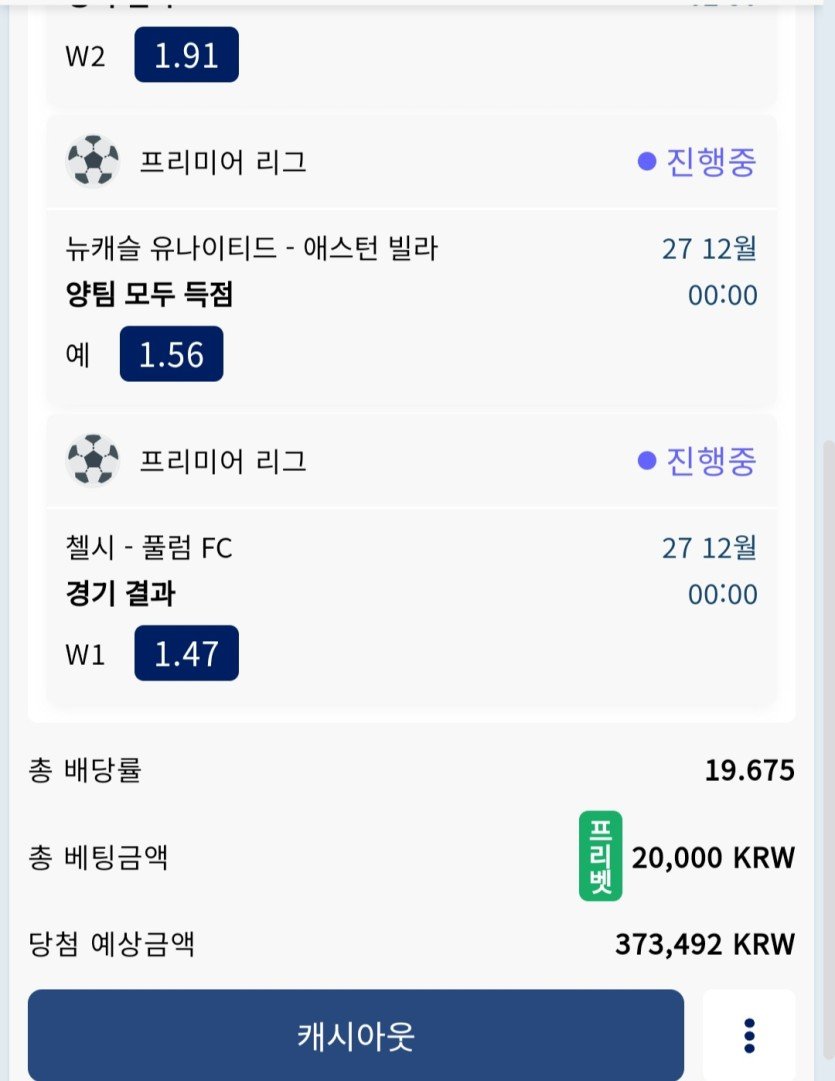Image resolution: width=835 pixels, height=1081 pixels.
Task: Tap 프리미어 리그 label above the Newcastle match
Action: [222, 161]
